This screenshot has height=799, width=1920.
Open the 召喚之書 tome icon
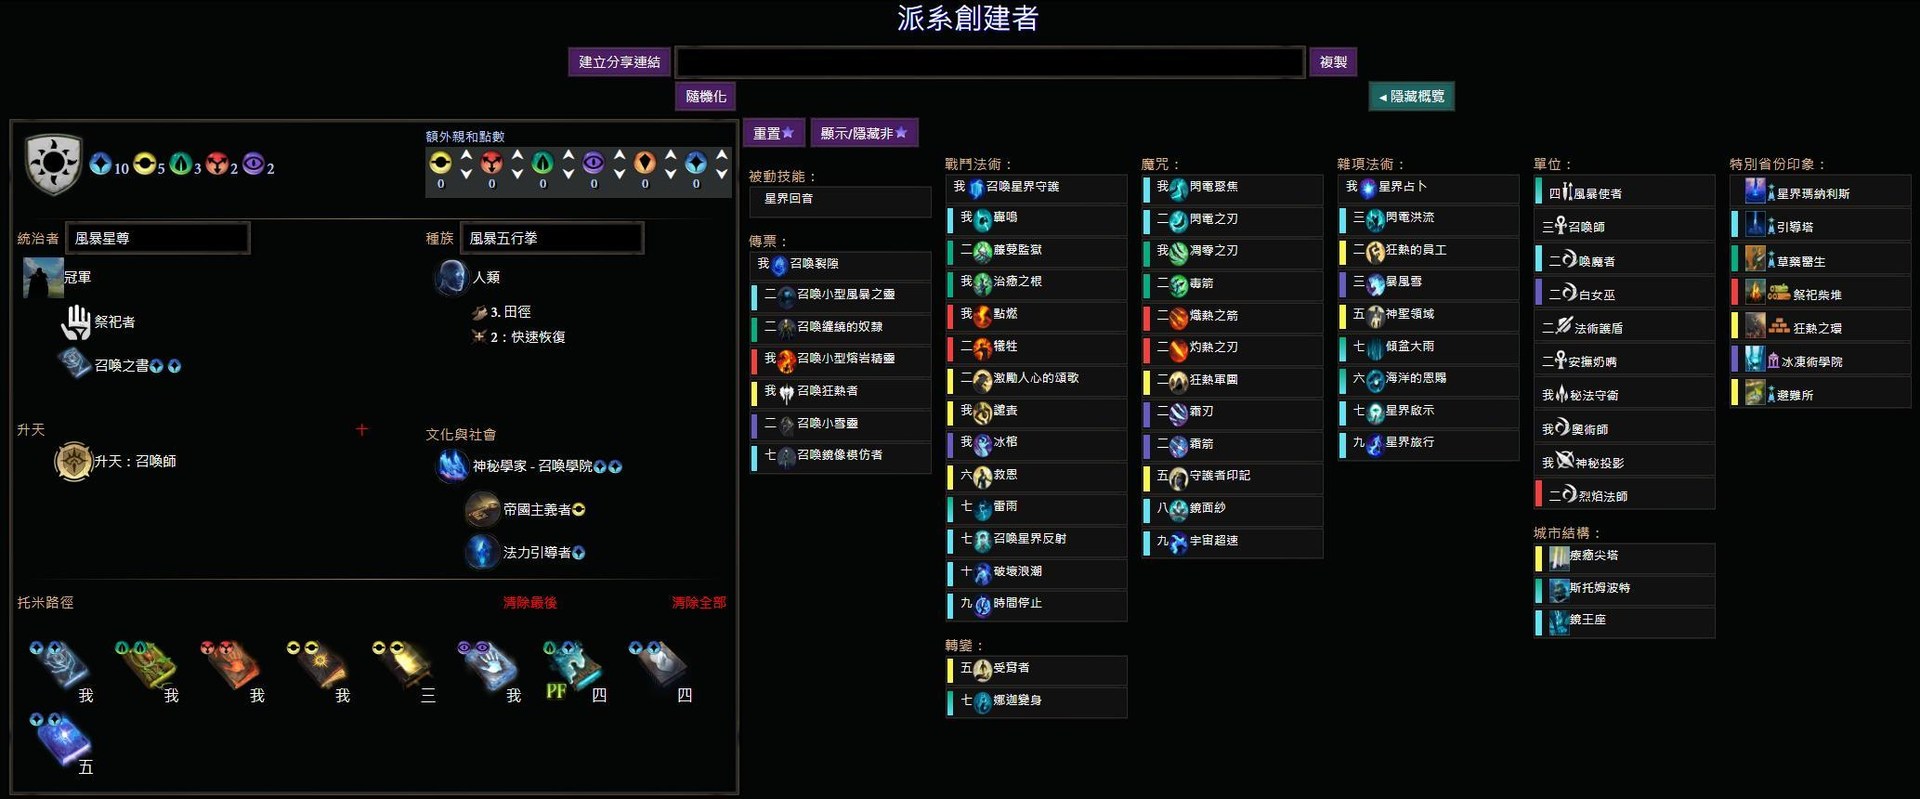[74, 364]
